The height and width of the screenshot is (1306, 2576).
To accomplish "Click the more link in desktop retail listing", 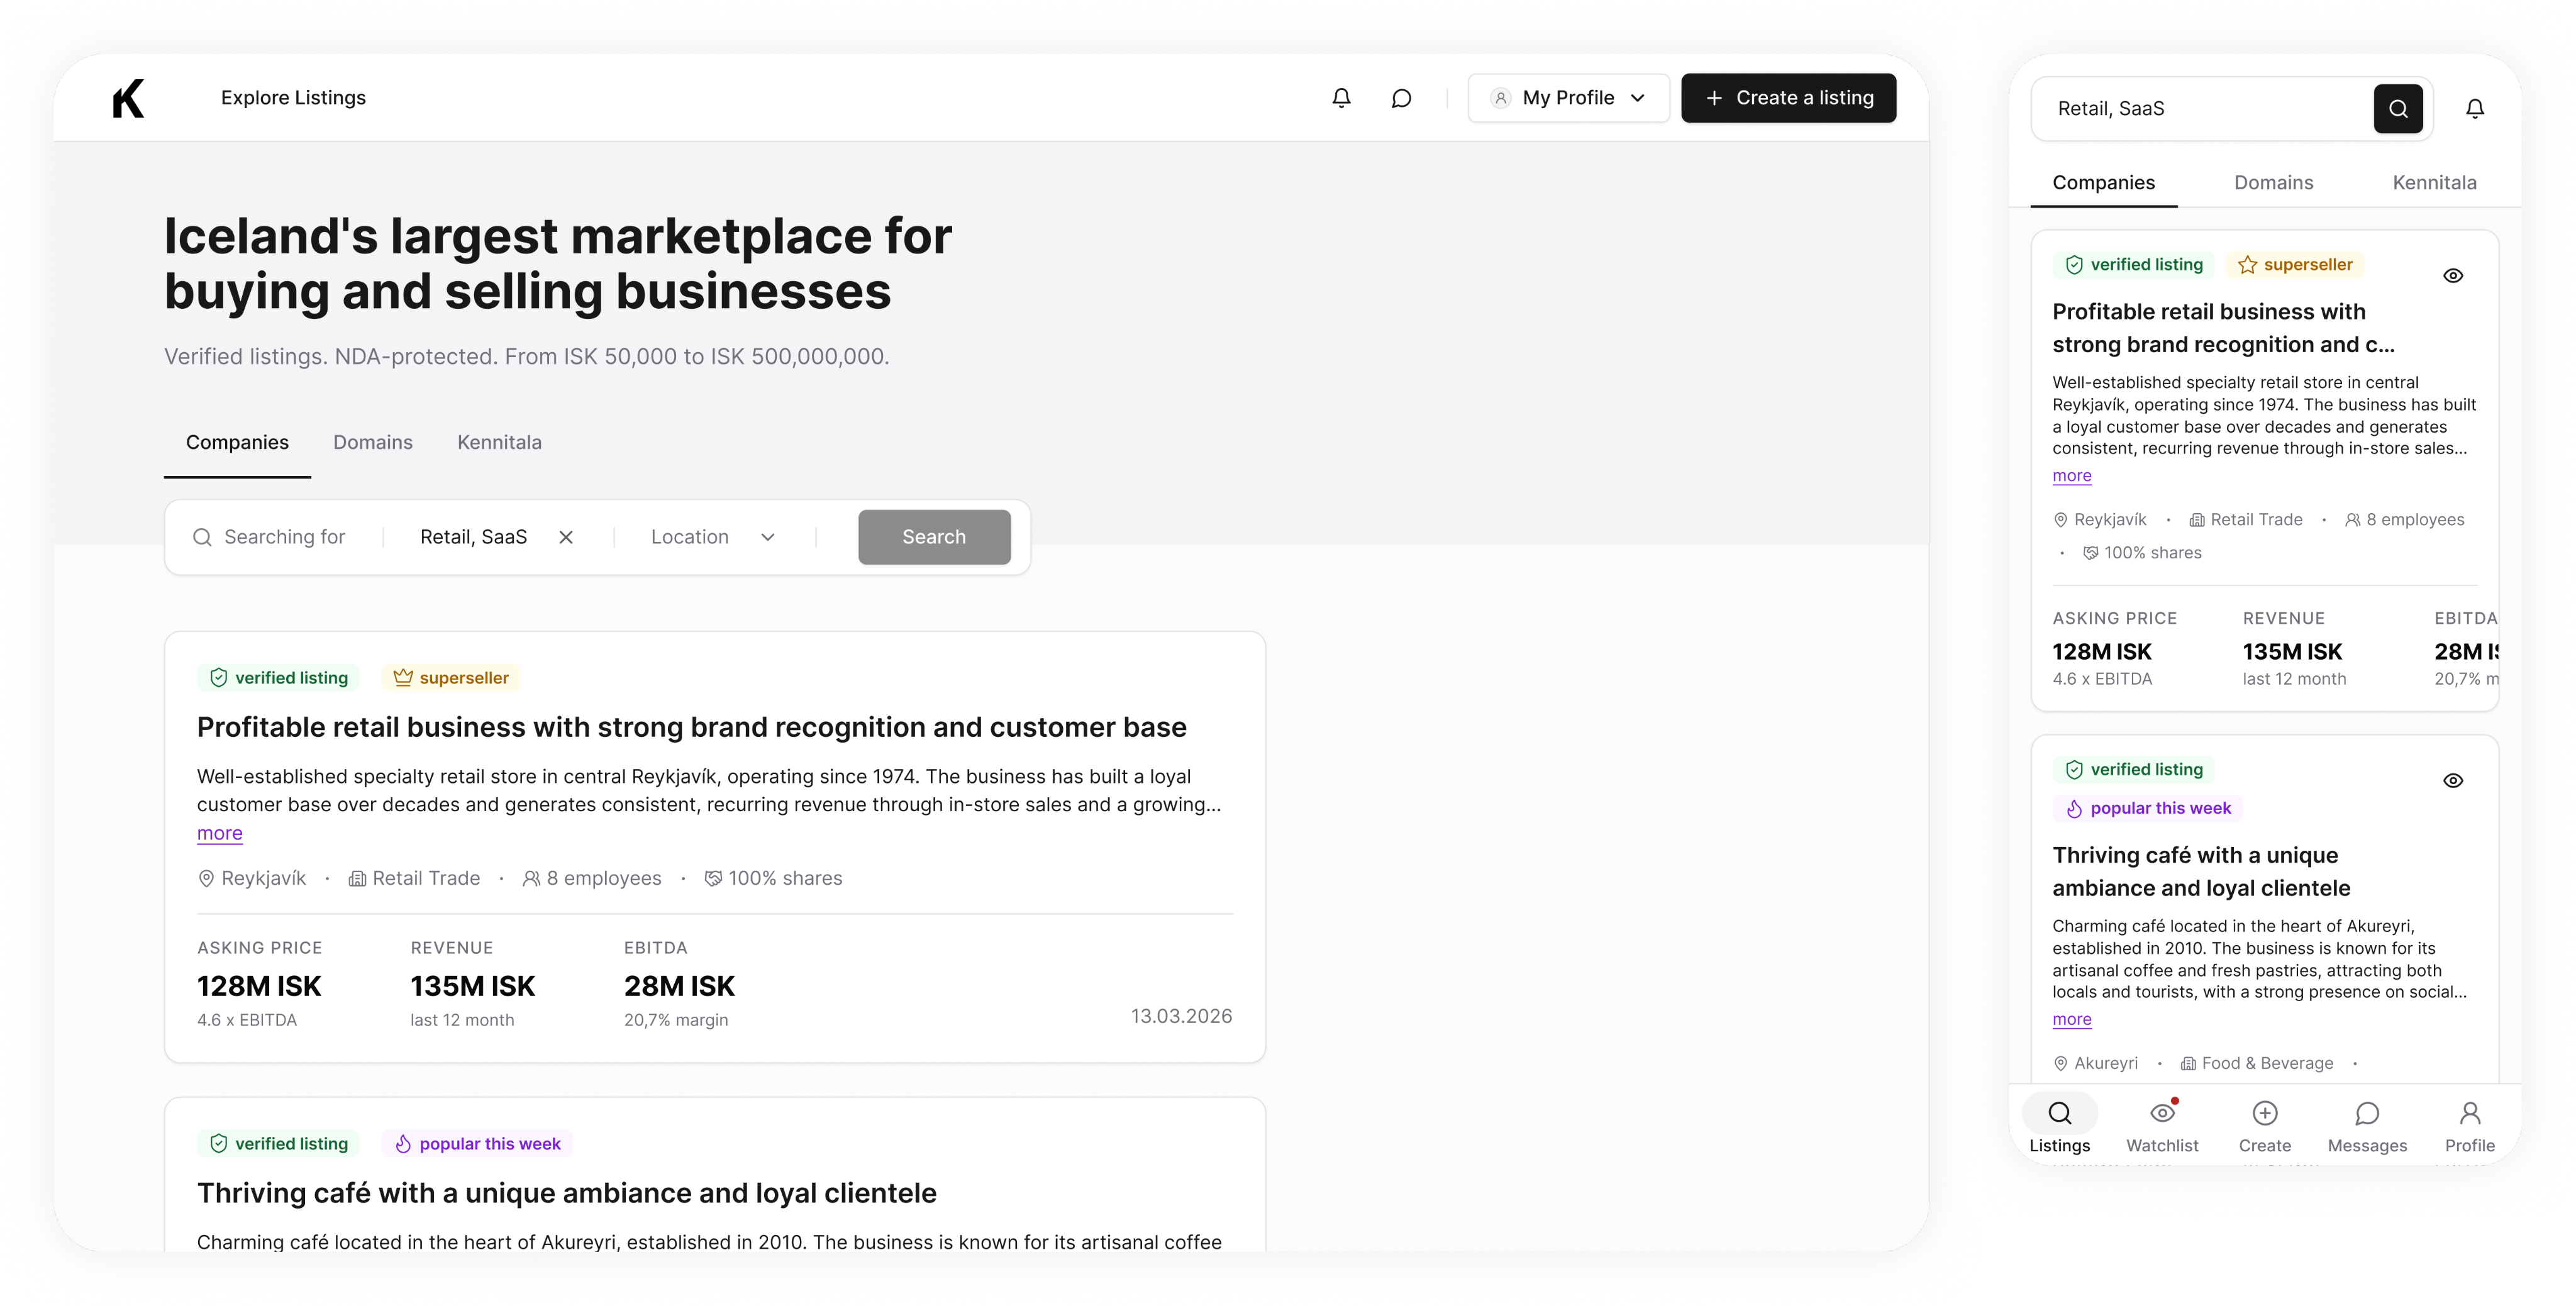I will (x=219, y=833).
